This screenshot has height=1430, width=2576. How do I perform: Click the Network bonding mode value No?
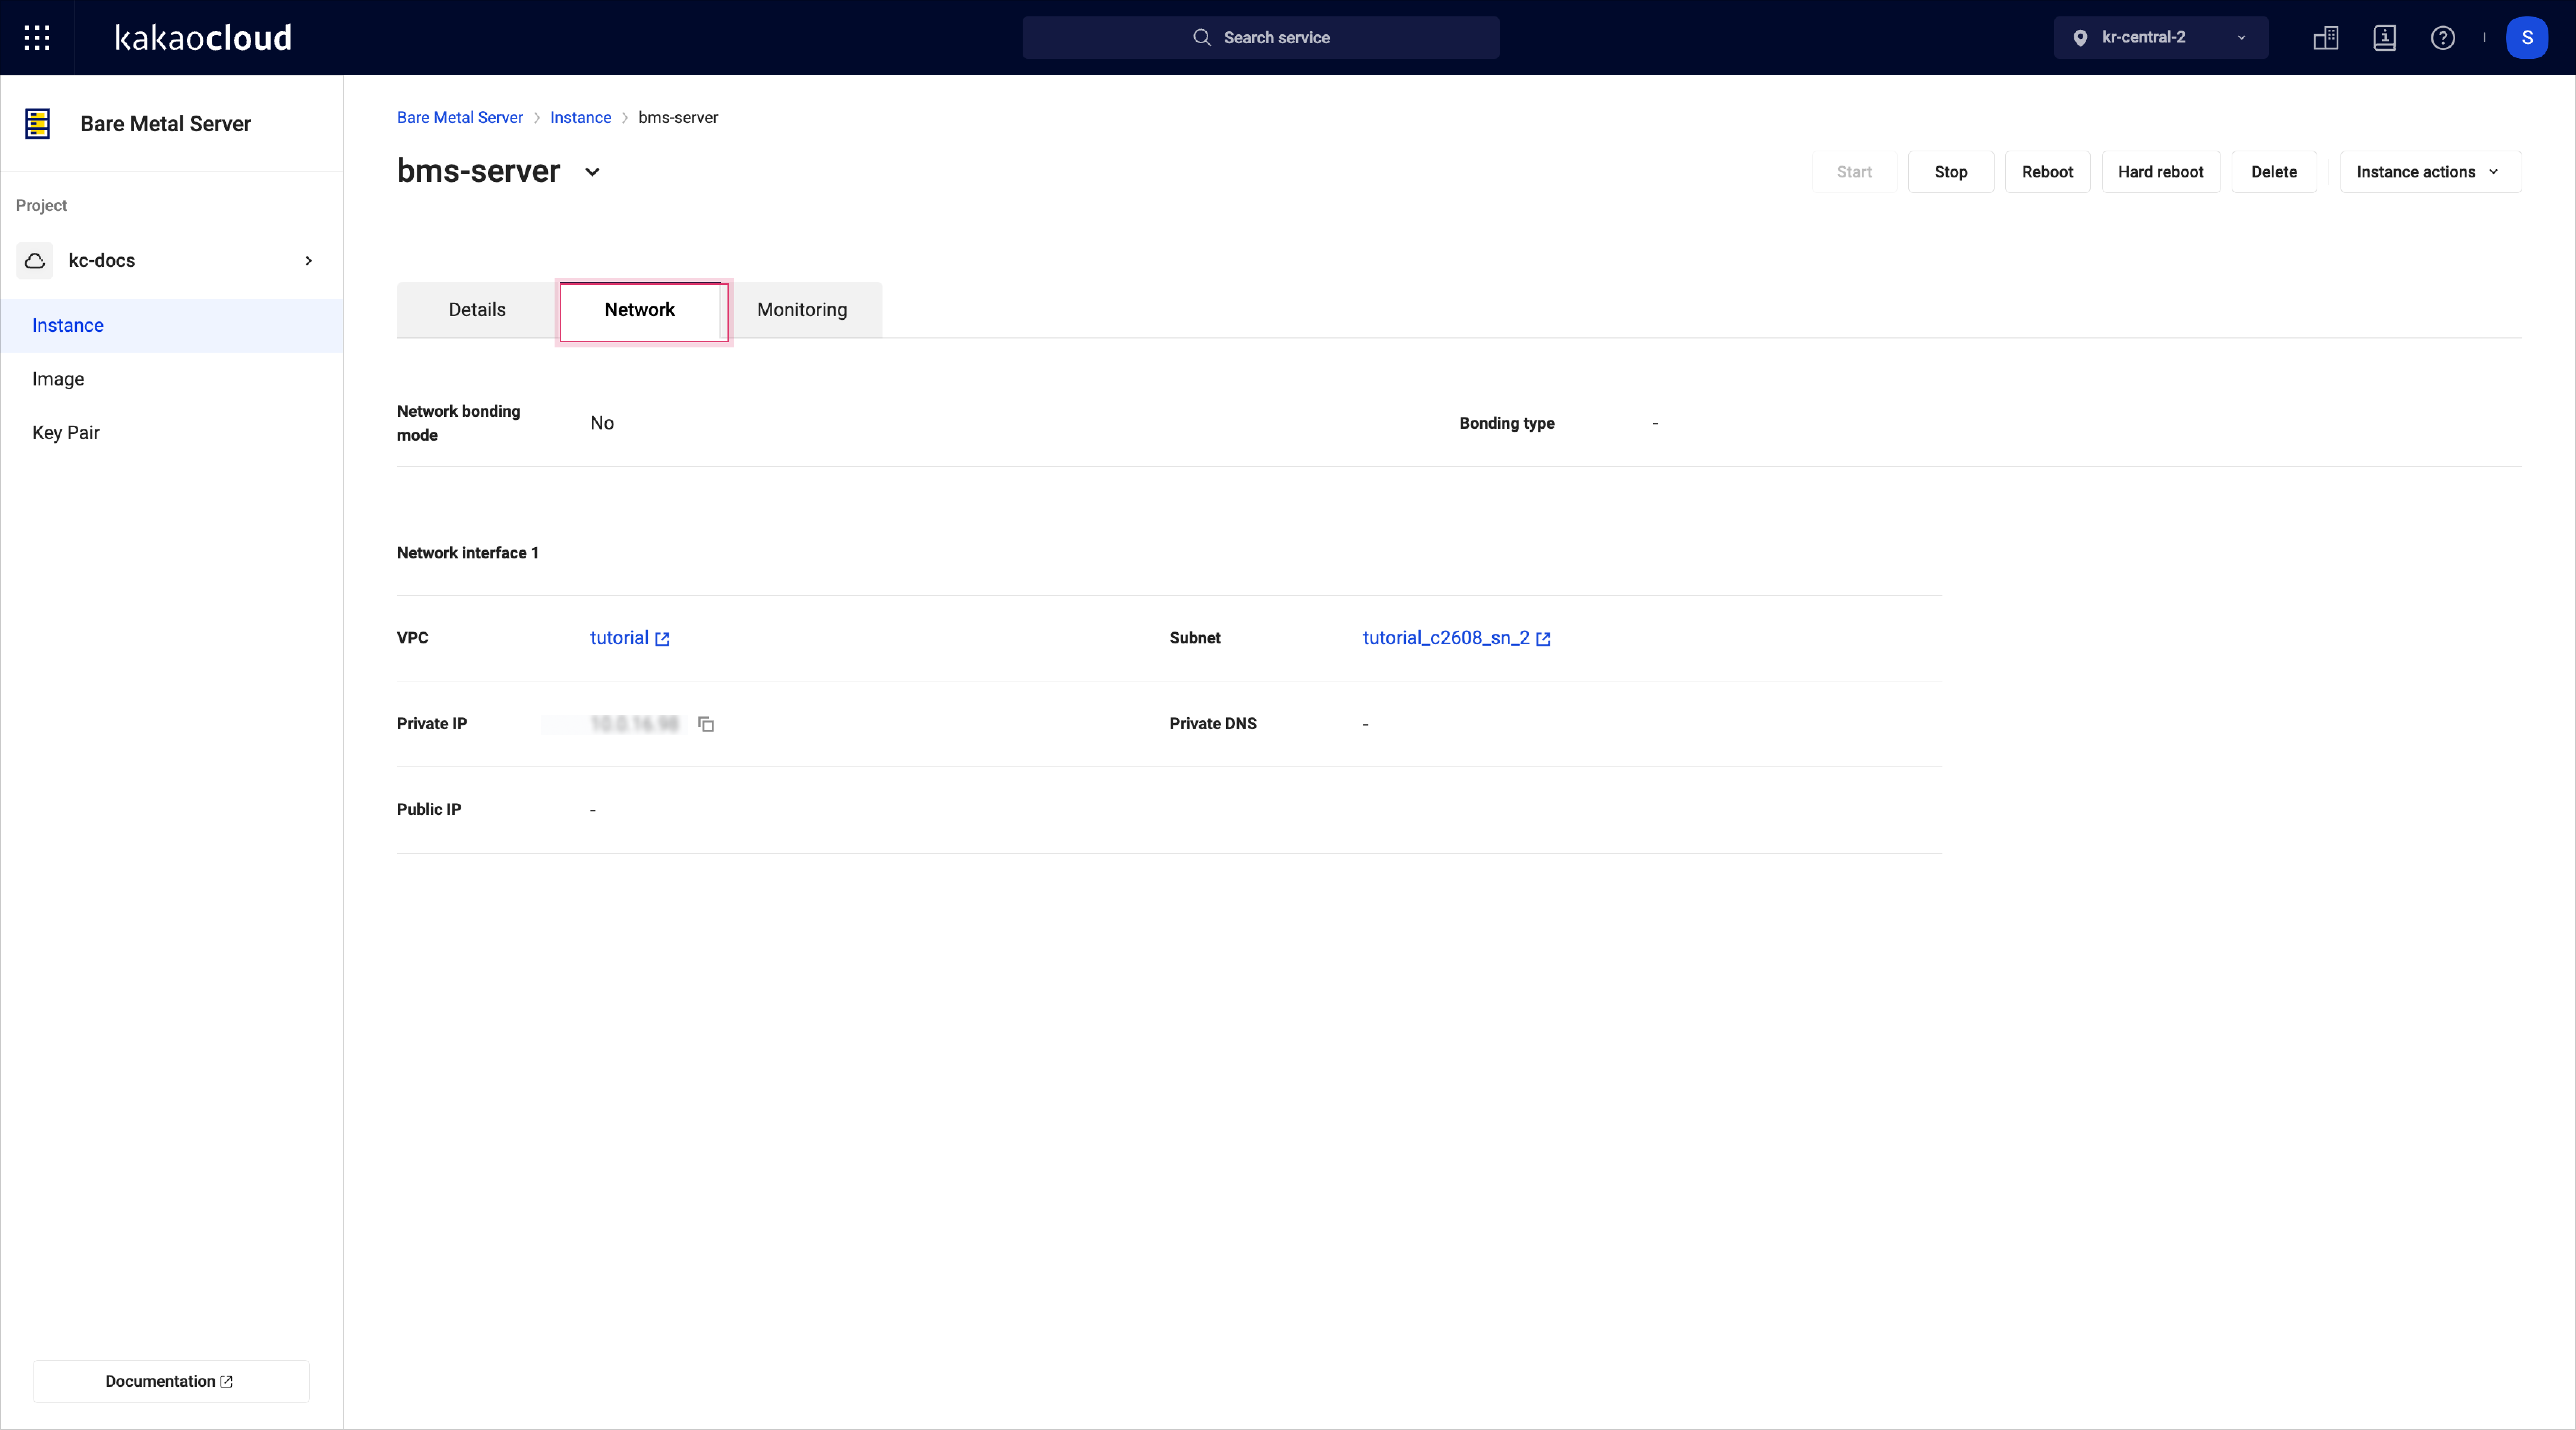602,423
